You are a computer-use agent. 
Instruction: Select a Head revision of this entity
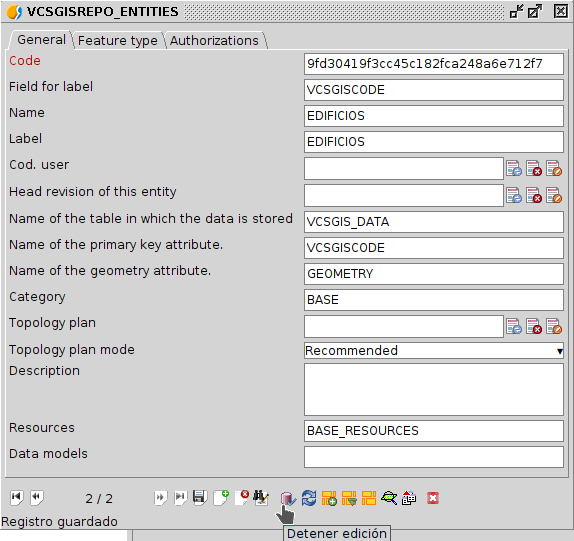click(514, 195)
